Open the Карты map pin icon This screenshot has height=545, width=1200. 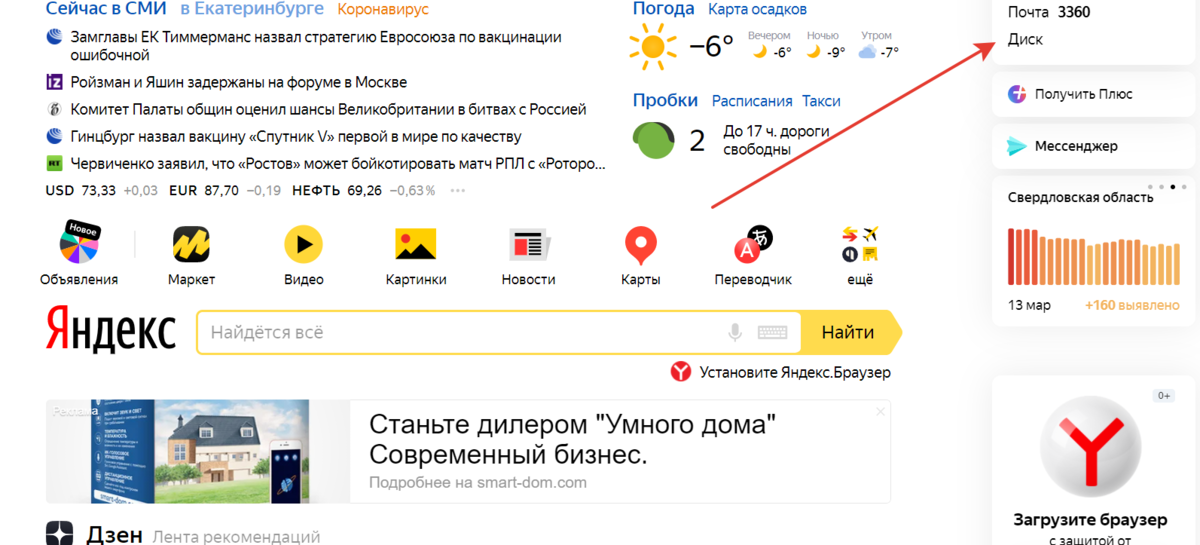(x=640, y=245)
